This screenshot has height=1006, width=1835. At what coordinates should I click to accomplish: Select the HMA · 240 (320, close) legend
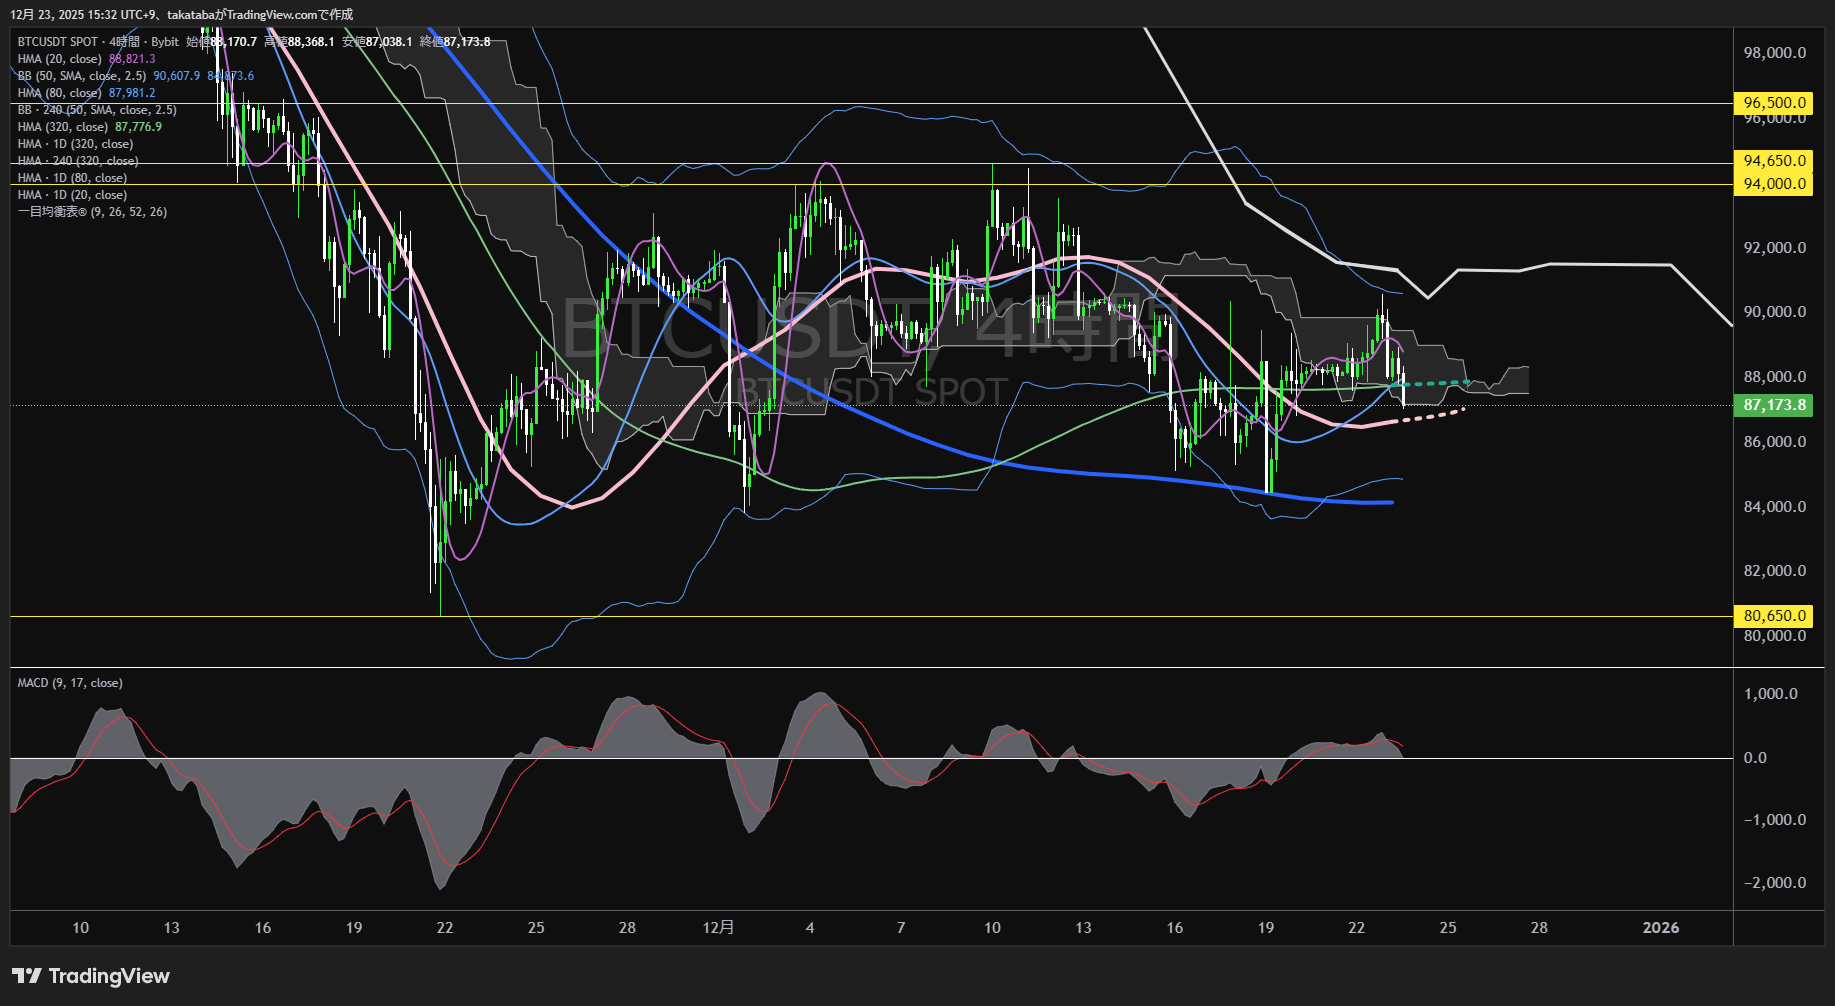tap(78, 161)
